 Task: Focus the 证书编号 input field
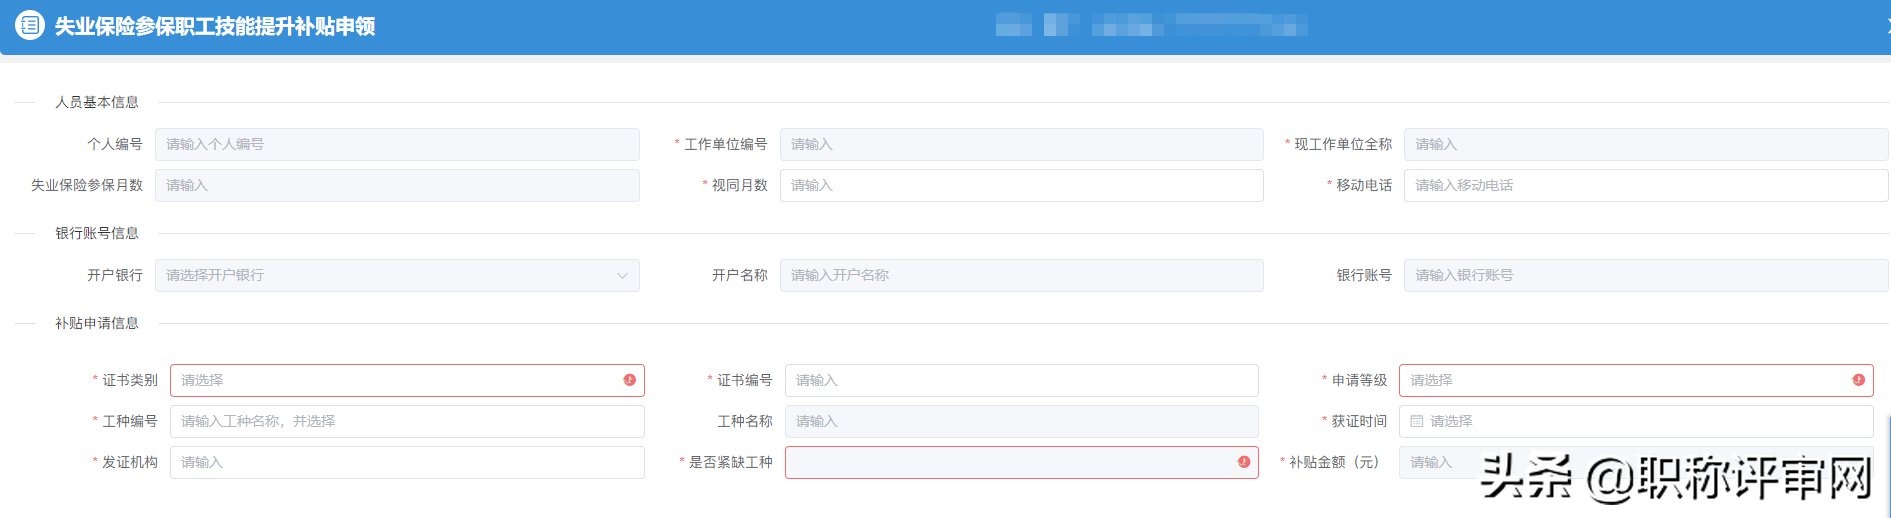1022,380
